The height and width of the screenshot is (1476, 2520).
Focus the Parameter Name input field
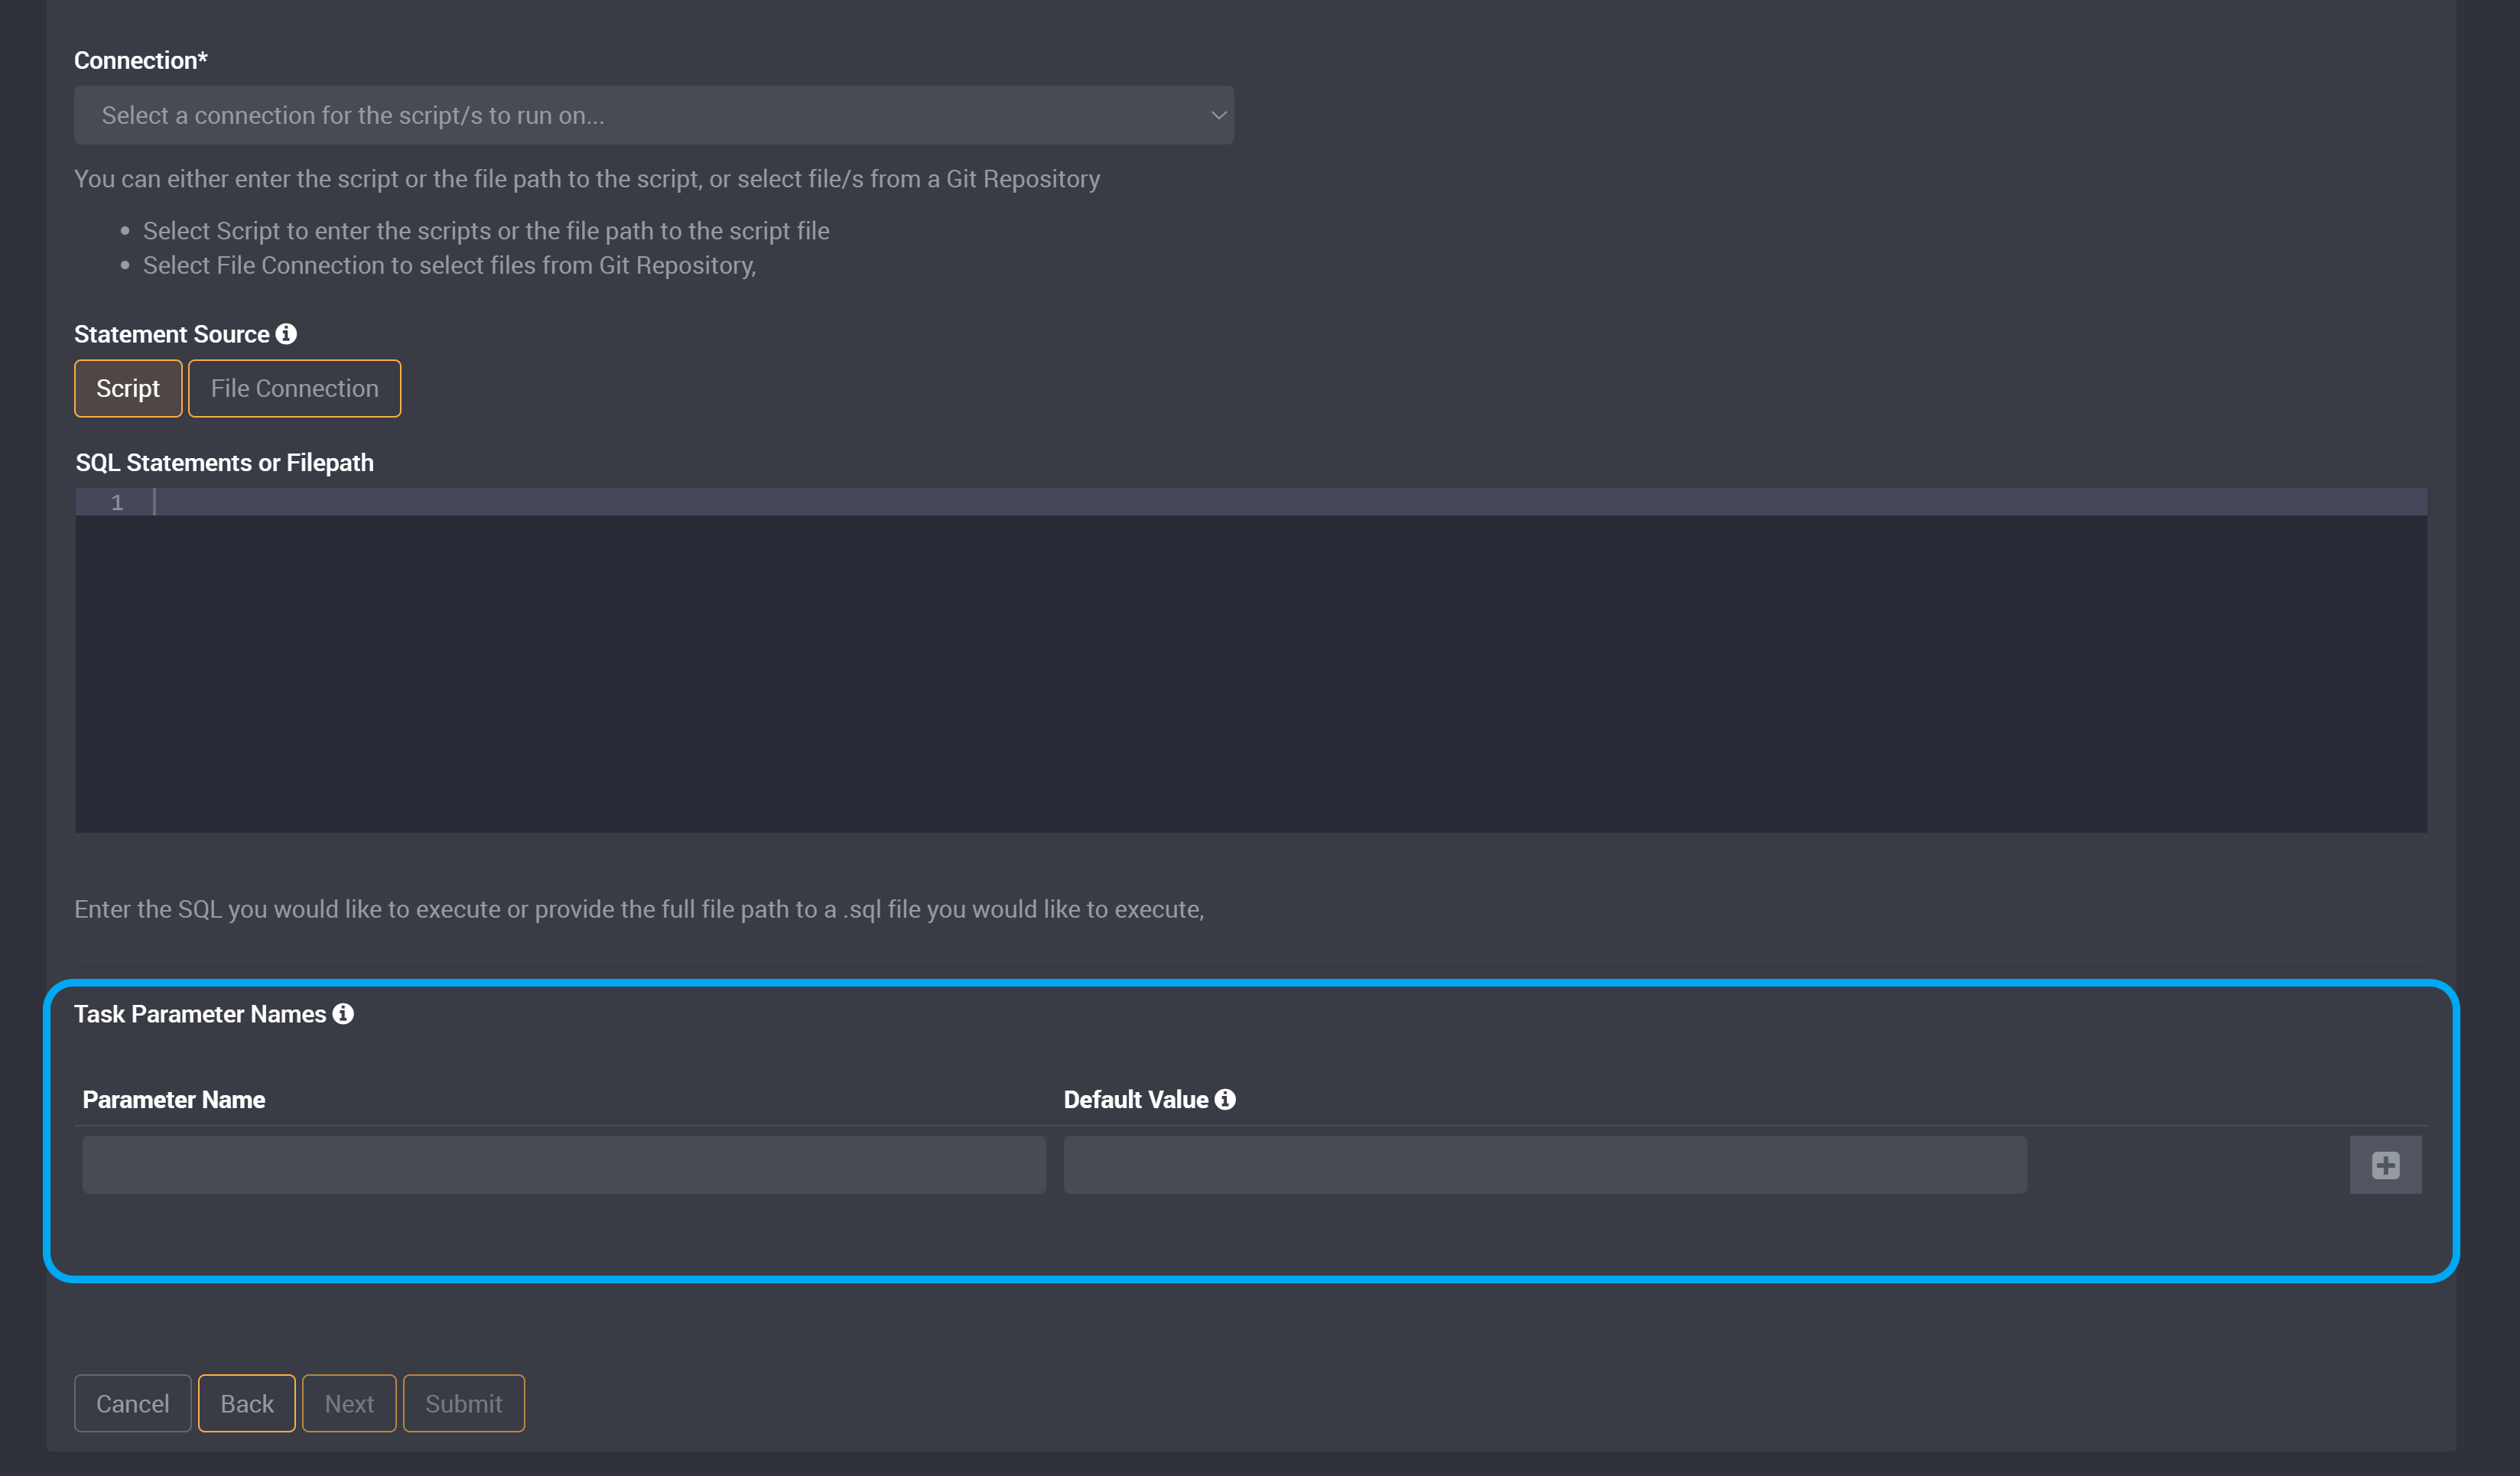click(x=564, y=1164)
